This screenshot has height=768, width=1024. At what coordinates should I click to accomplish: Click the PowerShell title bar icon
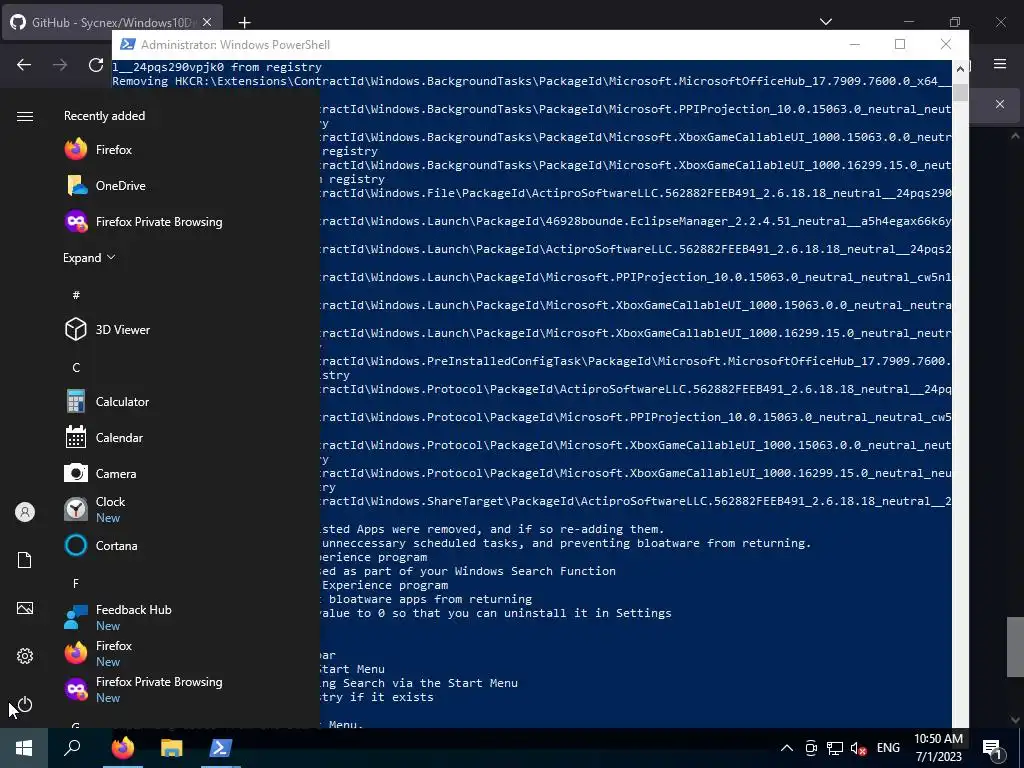[128, 44]
